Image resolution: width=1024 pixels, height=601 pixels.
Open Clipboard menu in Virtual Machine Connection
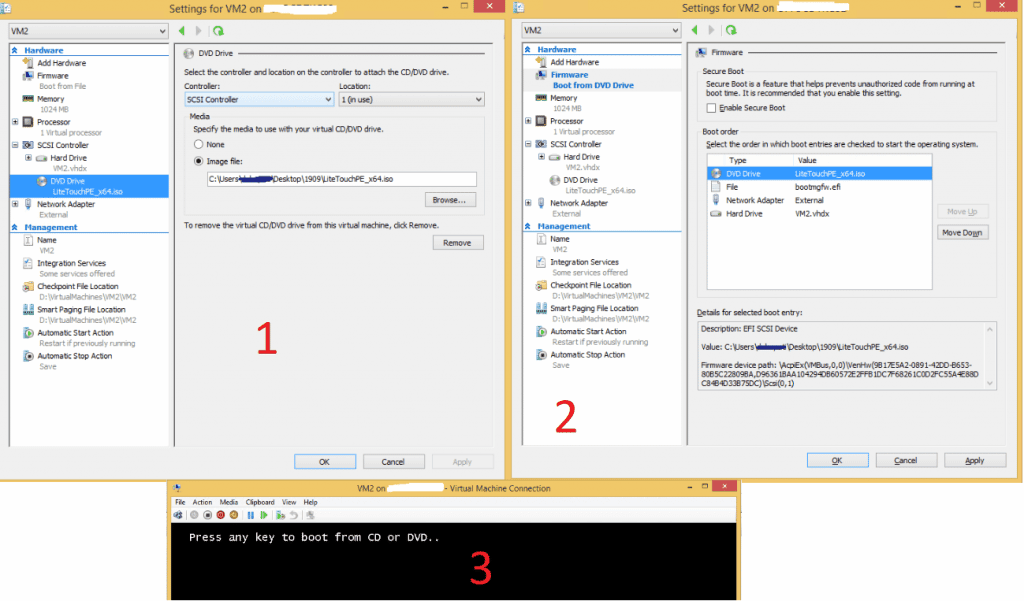tap(260, 502)
